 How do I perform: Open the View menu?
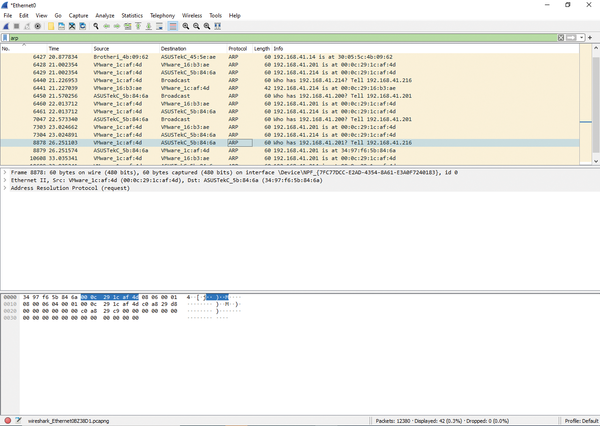tap(41, 16)
